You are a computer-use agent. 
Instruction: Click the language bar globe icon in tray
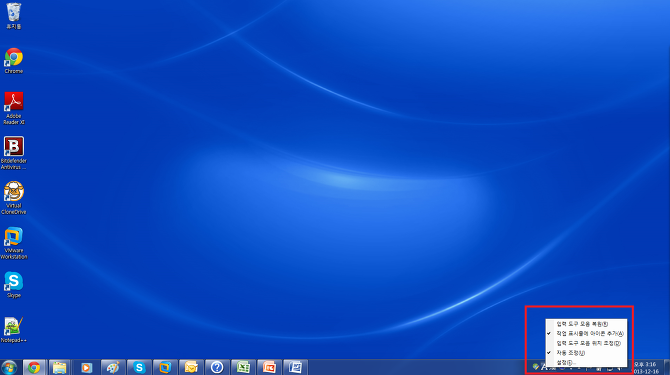pos(535,367)
